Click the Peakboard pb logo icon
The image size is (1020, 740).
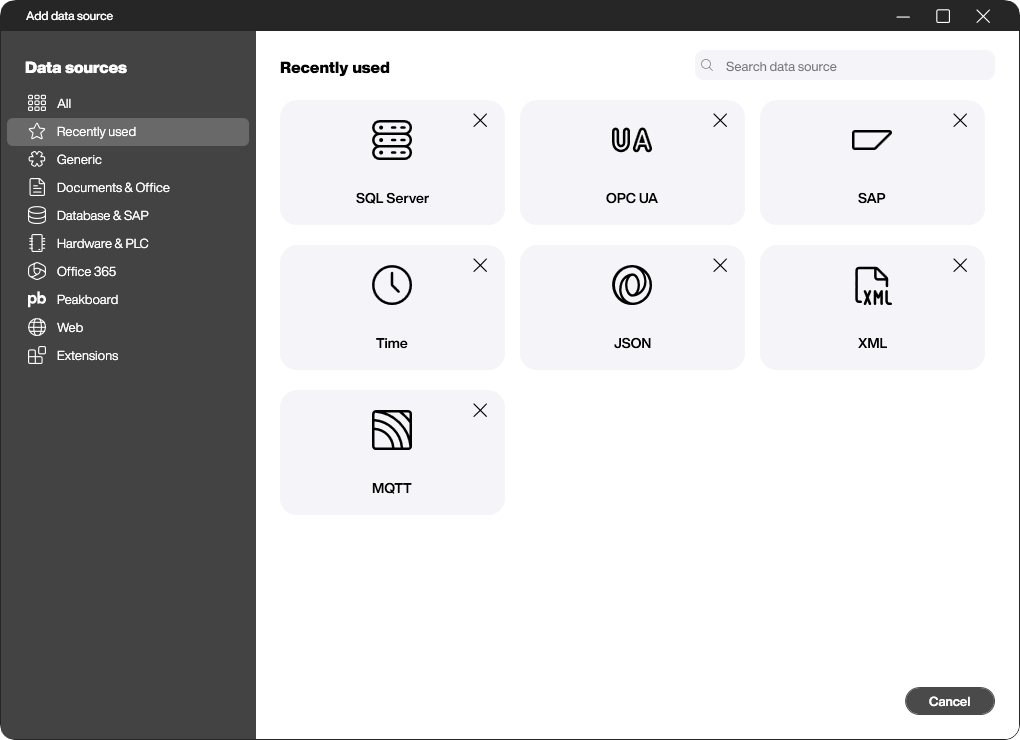point(36,299)
